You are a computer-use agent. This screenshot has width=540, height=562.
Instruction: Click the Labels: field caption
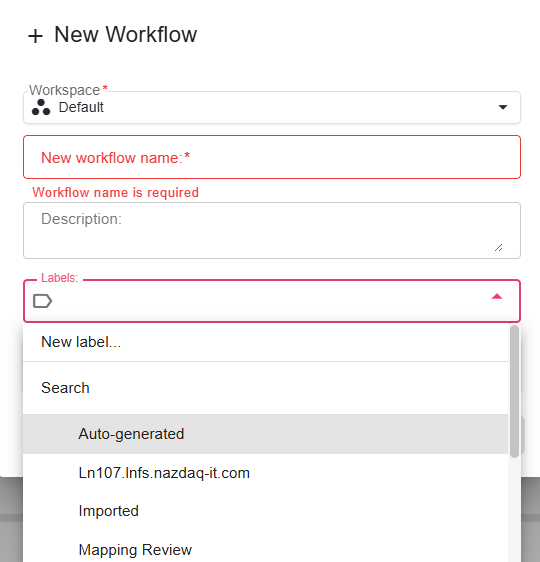click(x=59, y=278)
